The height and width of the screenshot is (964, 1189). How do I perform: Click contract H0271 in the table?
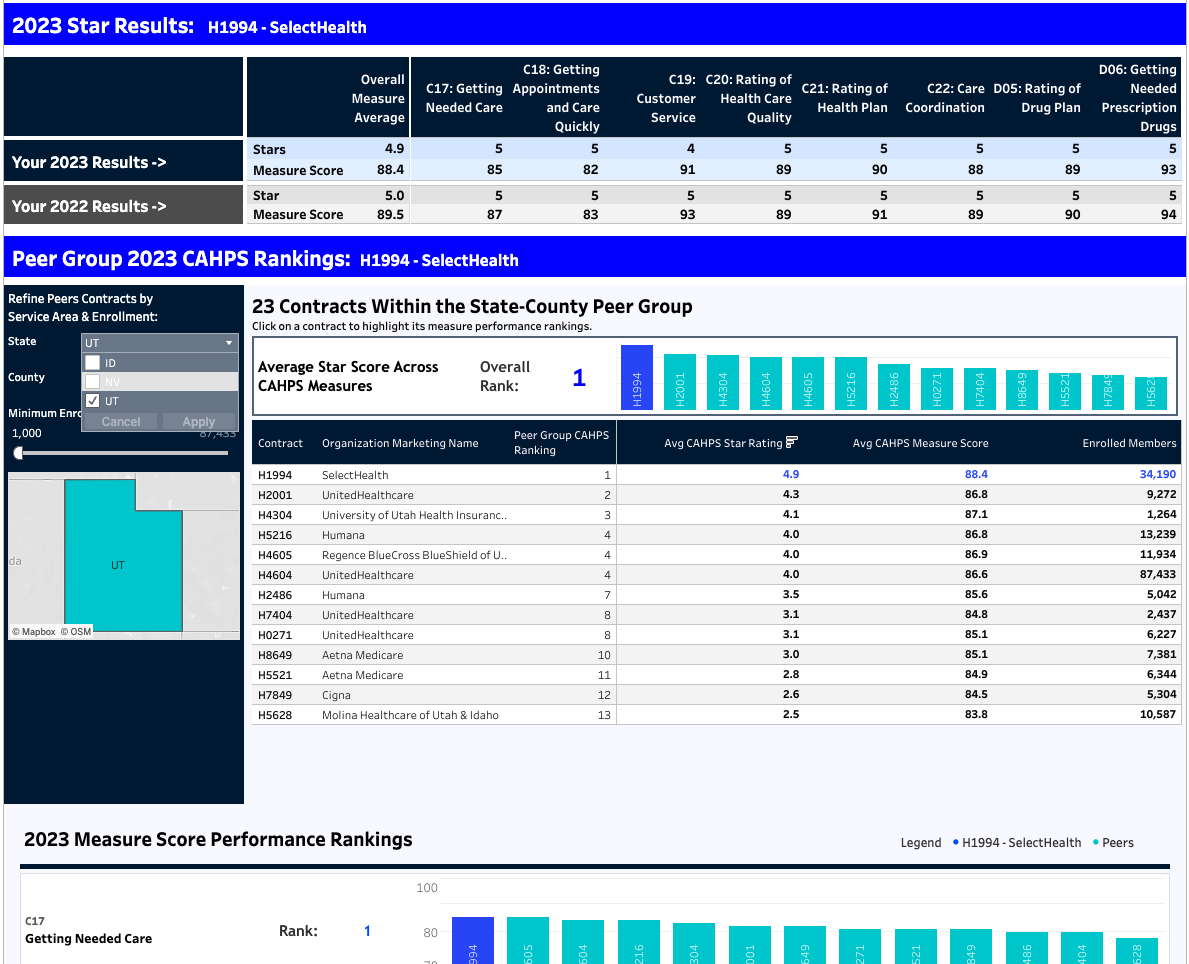coord(275,635)
